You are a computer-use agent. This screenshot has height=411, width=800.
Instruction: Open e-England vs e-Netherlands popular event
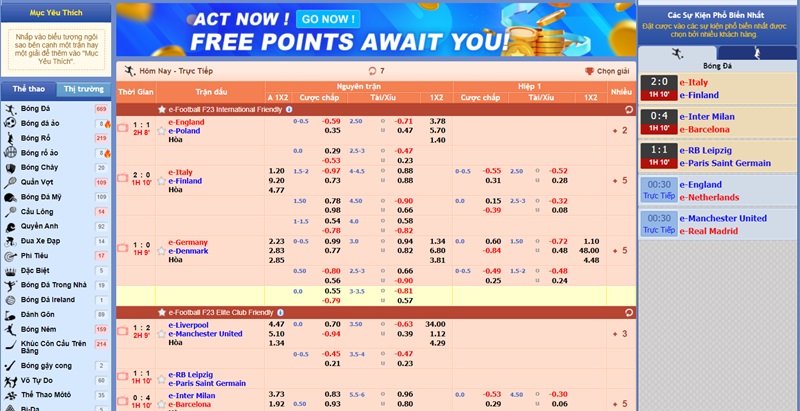tap(717, 191)
